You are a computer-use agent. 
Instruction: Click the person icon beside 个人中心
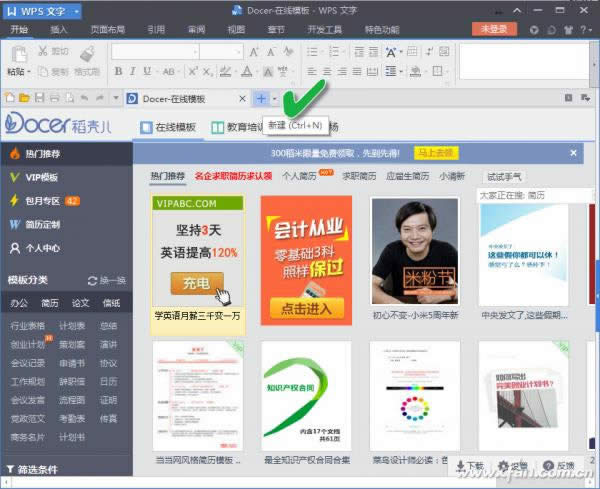click(15, 248)
